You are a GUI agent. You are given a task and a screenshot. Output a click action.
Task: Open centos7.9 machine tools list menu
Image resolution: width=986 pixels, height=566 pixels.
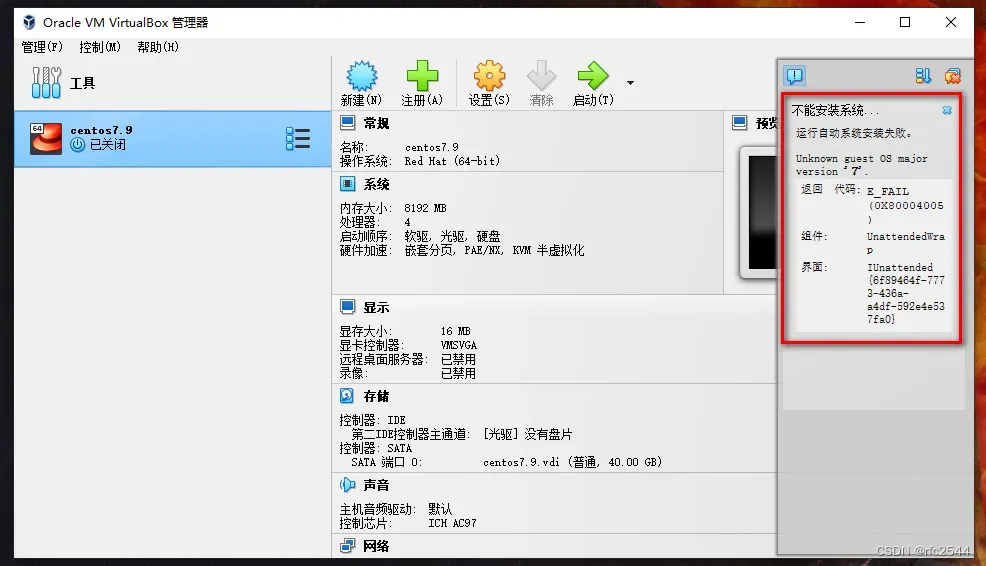(x=297, y=138)
